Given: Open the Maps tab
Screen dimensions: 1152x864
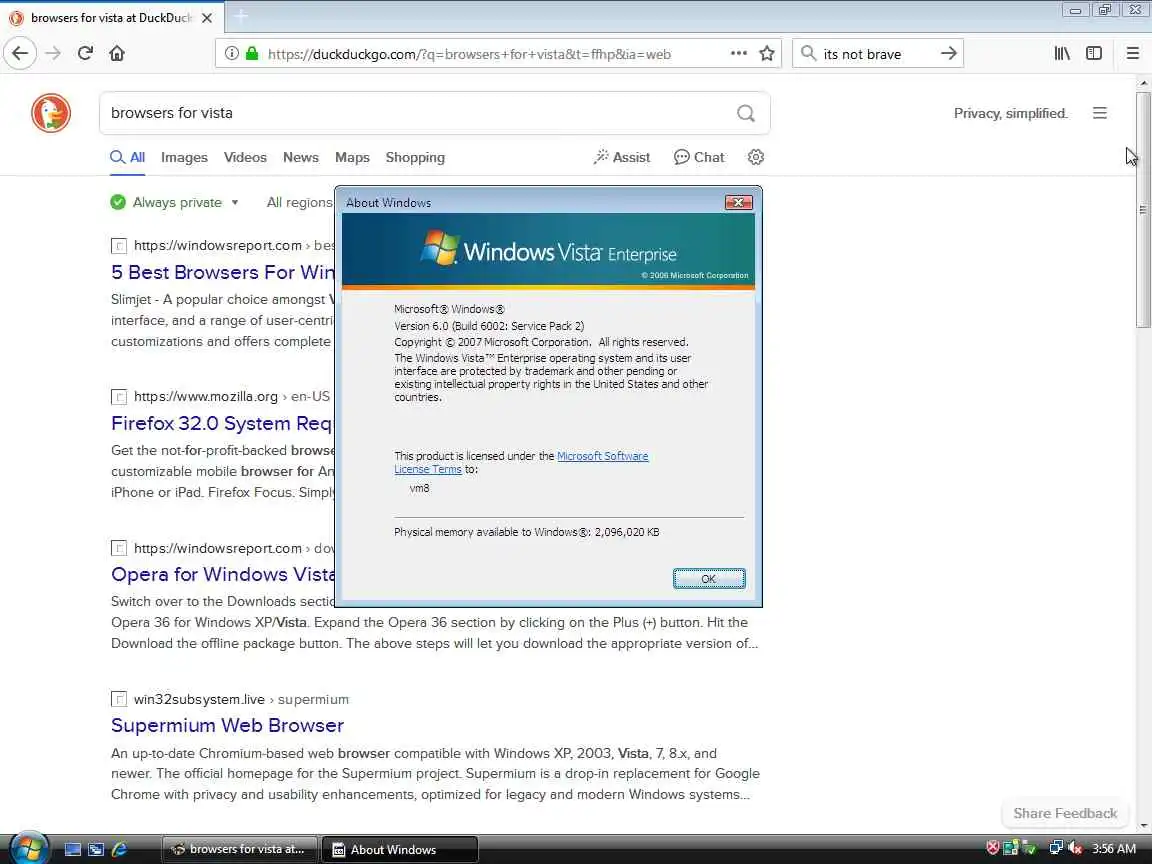Looking at the screenshot, I should [353, 157].
